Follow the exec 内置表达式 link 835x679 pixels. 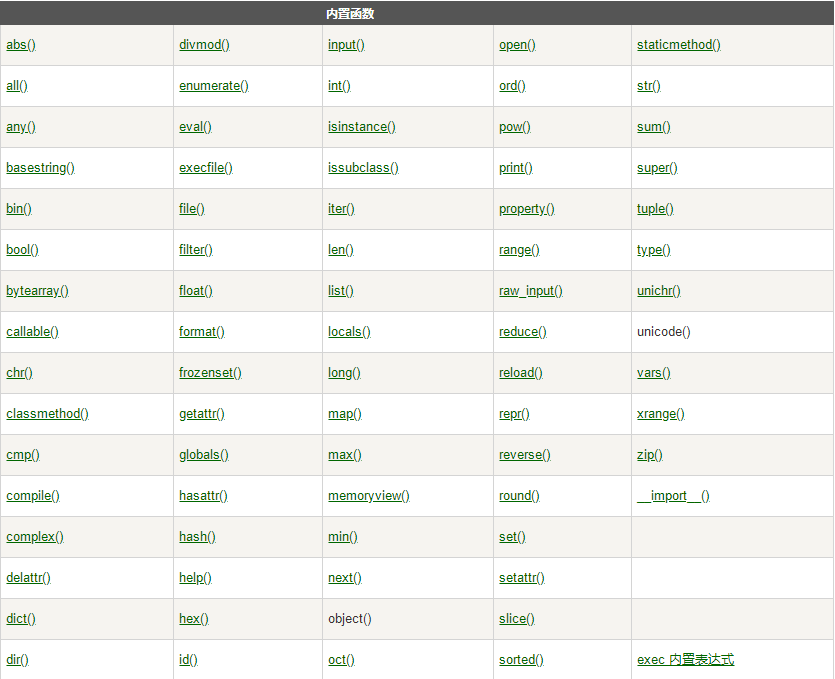685,659
